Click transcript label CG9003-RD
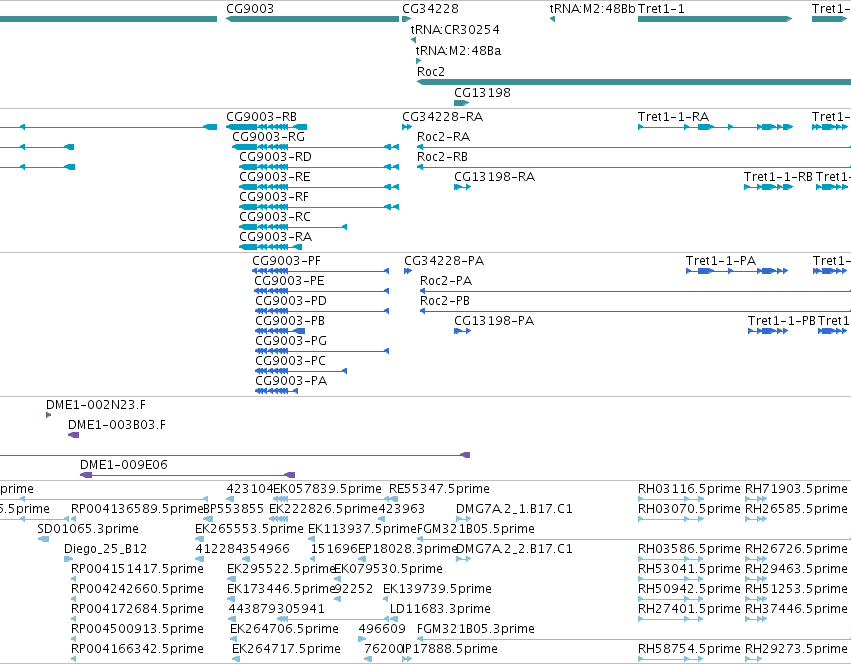Image resolution: width=851 pixels, height=664 pixels. point(276,157)
